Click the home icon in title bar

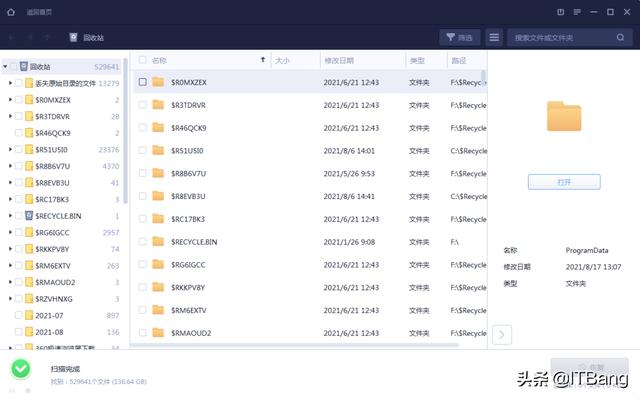pyautogui.click(x=11, y=12)
